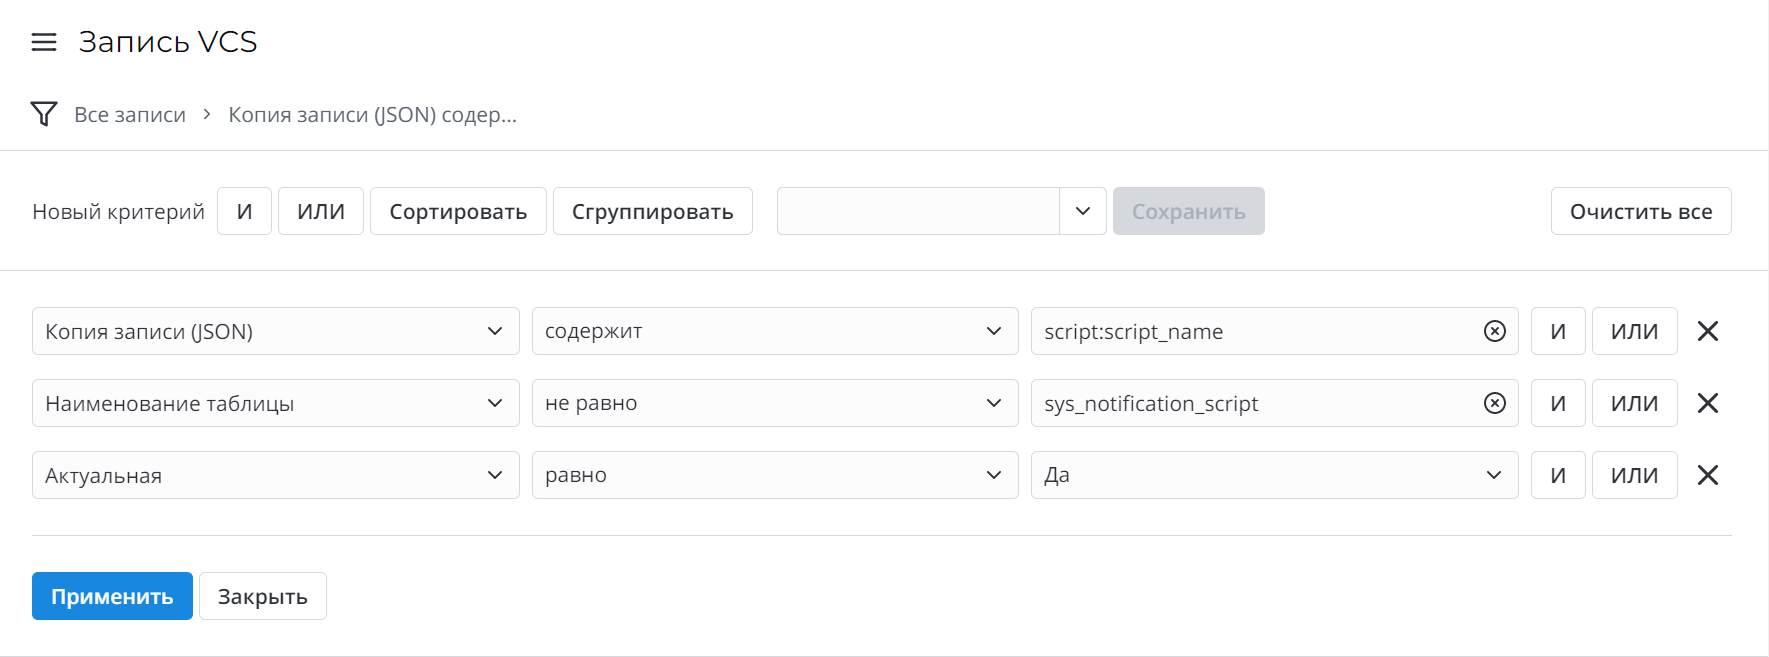Add sorting with Сортировать button
Screen dimensions: 1769x657
point(458,211)
